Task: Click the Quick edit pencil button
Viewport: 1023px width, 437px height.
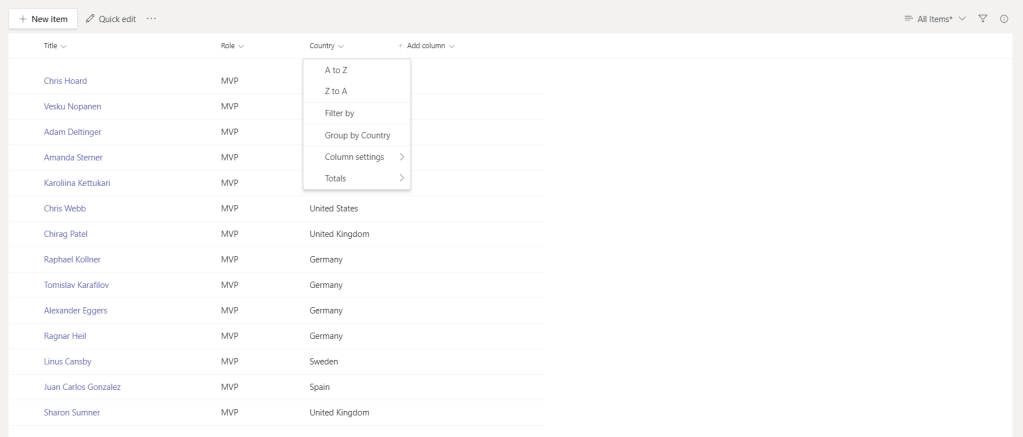Action: point(110,19)
